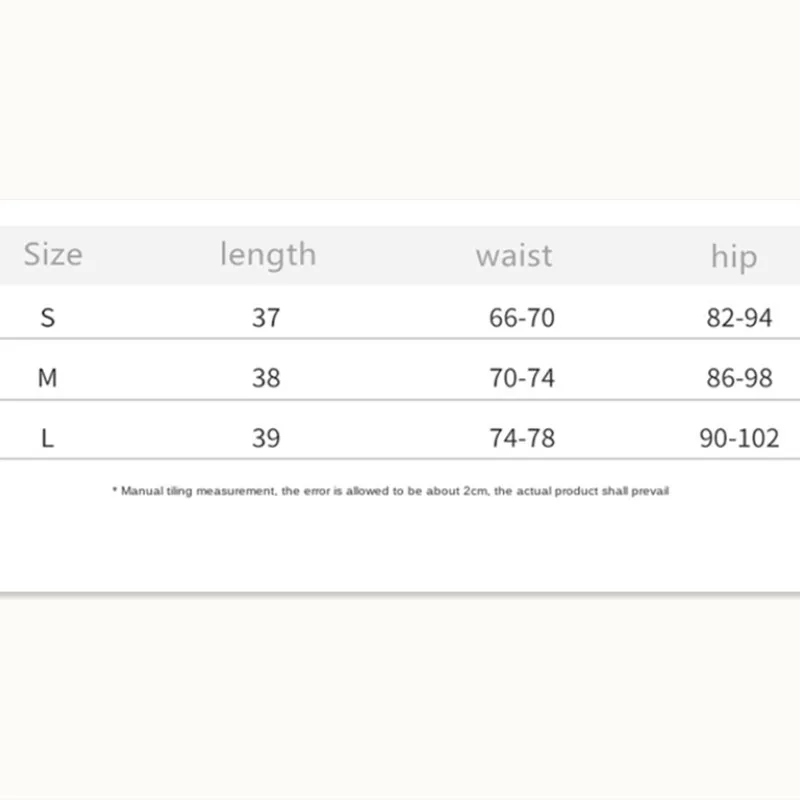Select length value 39 for size L
The height and width of the screenshot is (800, 800).
(x=266, y=438)
